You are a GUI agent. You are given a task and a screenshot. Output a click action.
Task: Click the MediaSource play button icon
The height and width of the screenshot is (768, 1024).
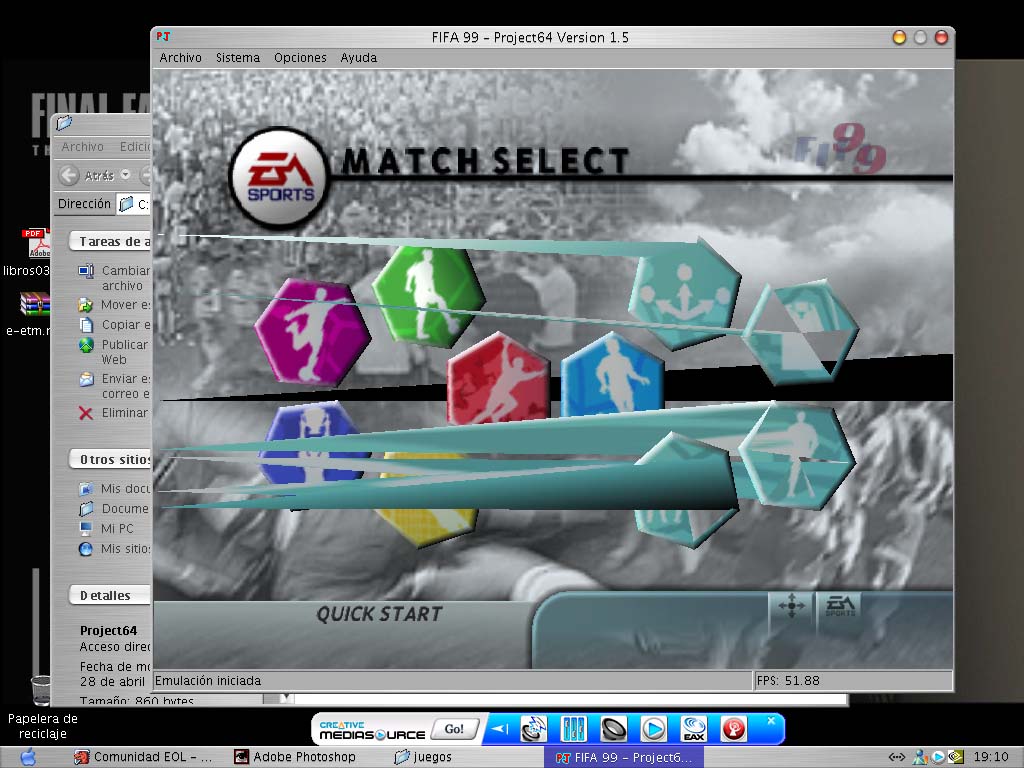pos(654,729)
